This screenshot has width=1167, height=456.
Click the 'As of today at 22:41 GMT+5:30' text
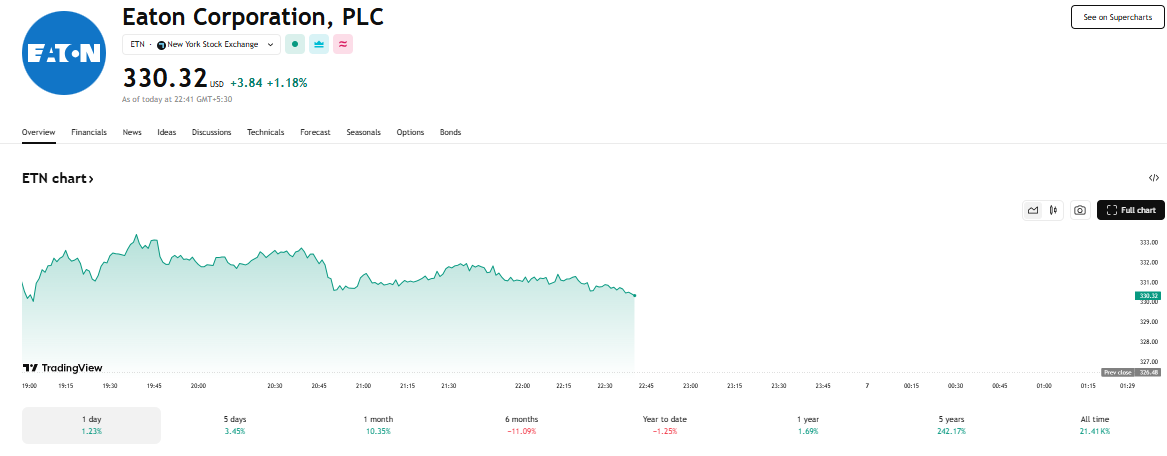coord(176,99)
